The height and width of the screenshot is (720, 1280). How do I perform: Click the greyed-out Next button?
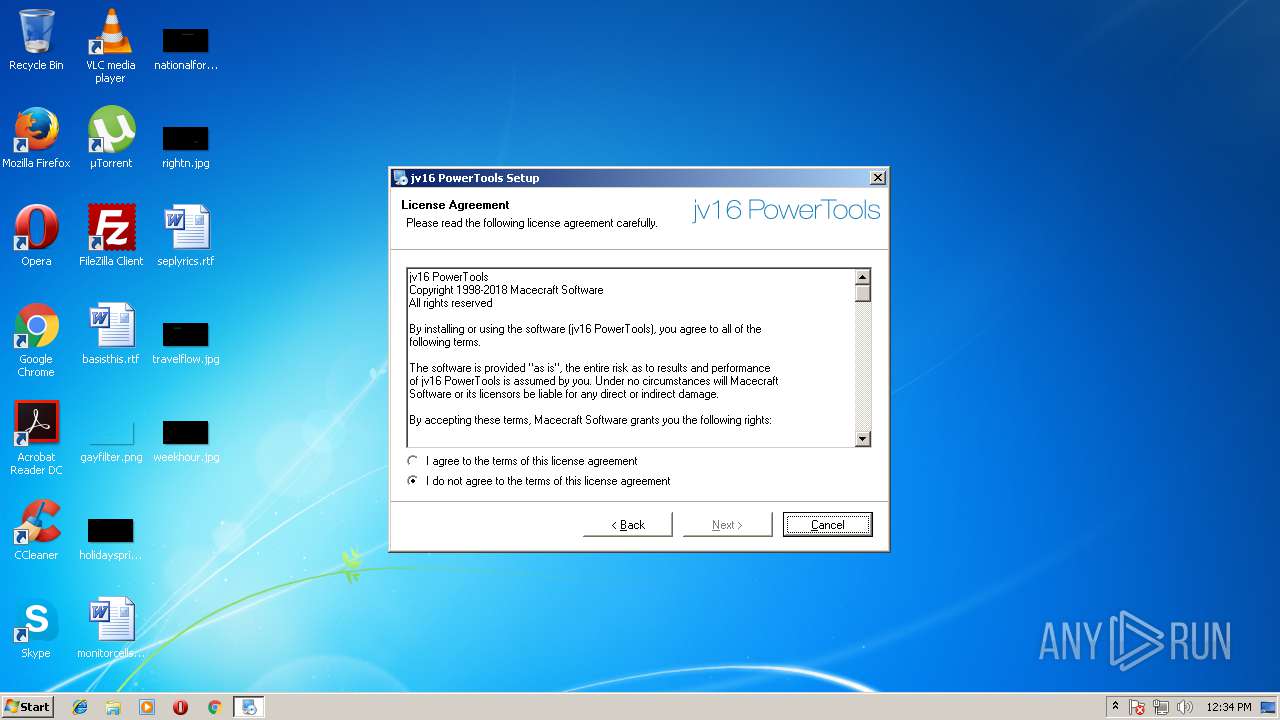(727, 524)
